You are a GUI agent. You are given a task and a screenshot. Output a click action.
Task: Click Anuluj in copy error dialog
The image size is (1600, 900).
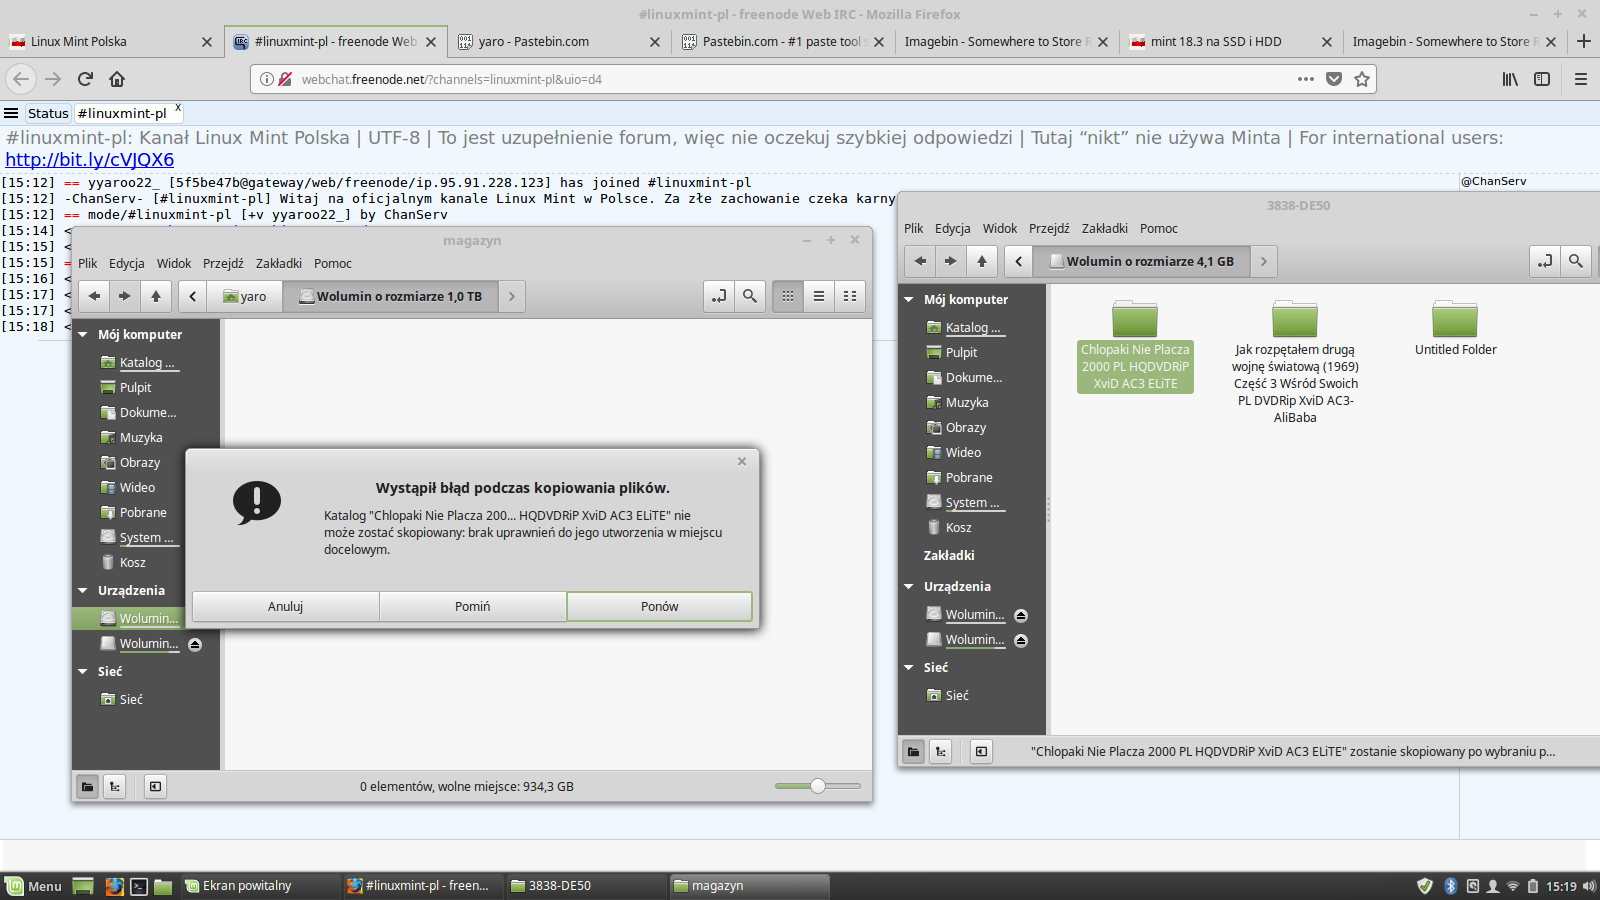point(285,607)
